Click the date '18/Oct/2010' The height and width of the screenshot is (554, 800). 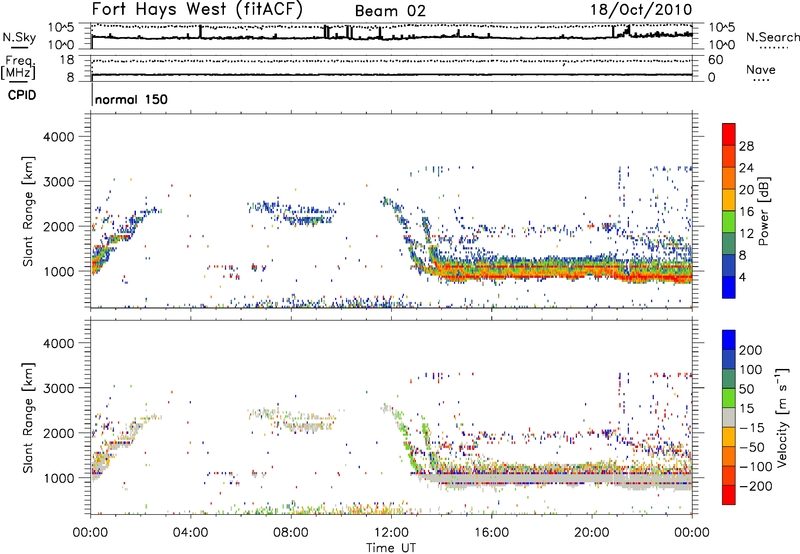click(641, 9)
